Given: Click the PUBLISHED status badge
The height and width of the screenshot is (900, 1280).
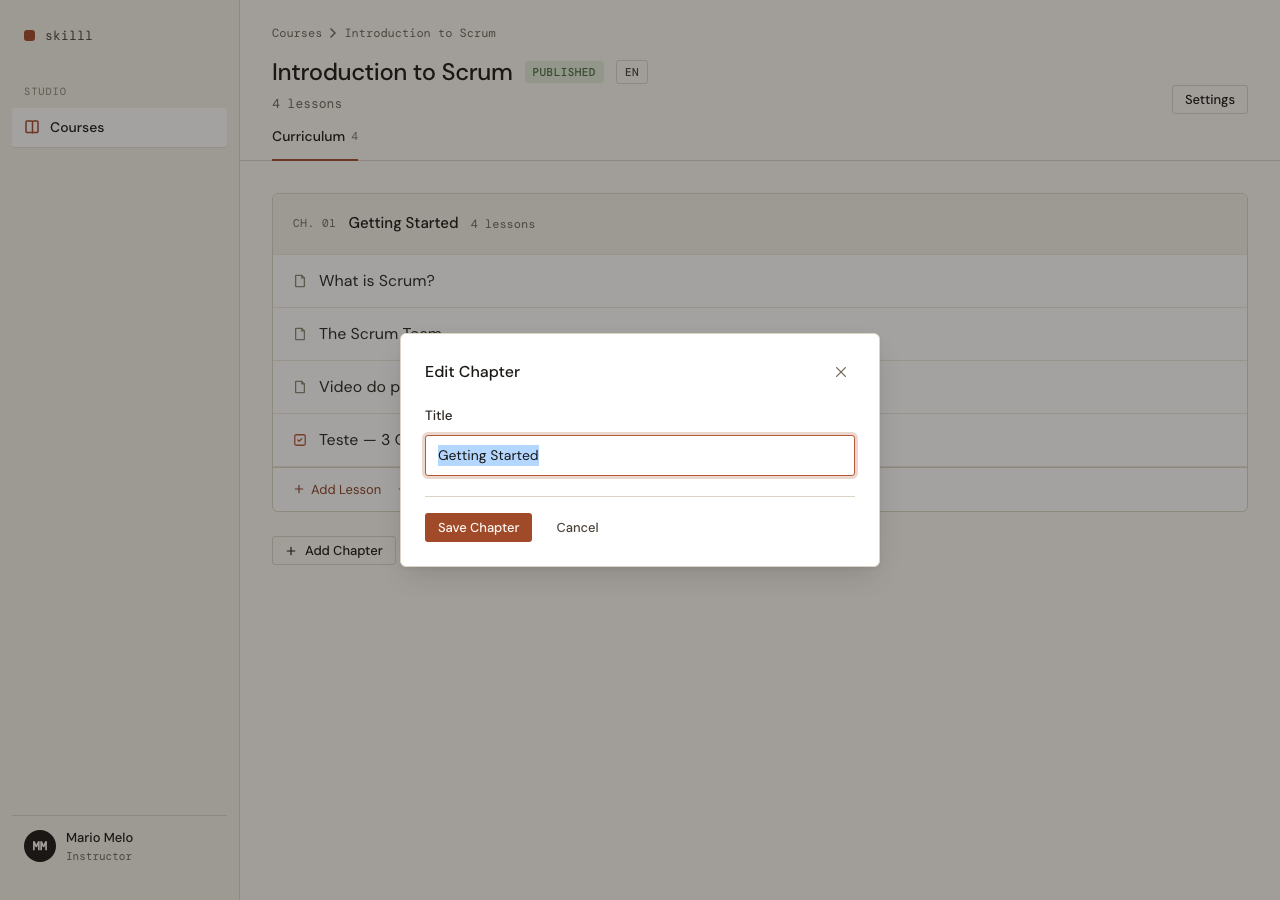Looking at the screenshot, I should [x=564, y=72].
